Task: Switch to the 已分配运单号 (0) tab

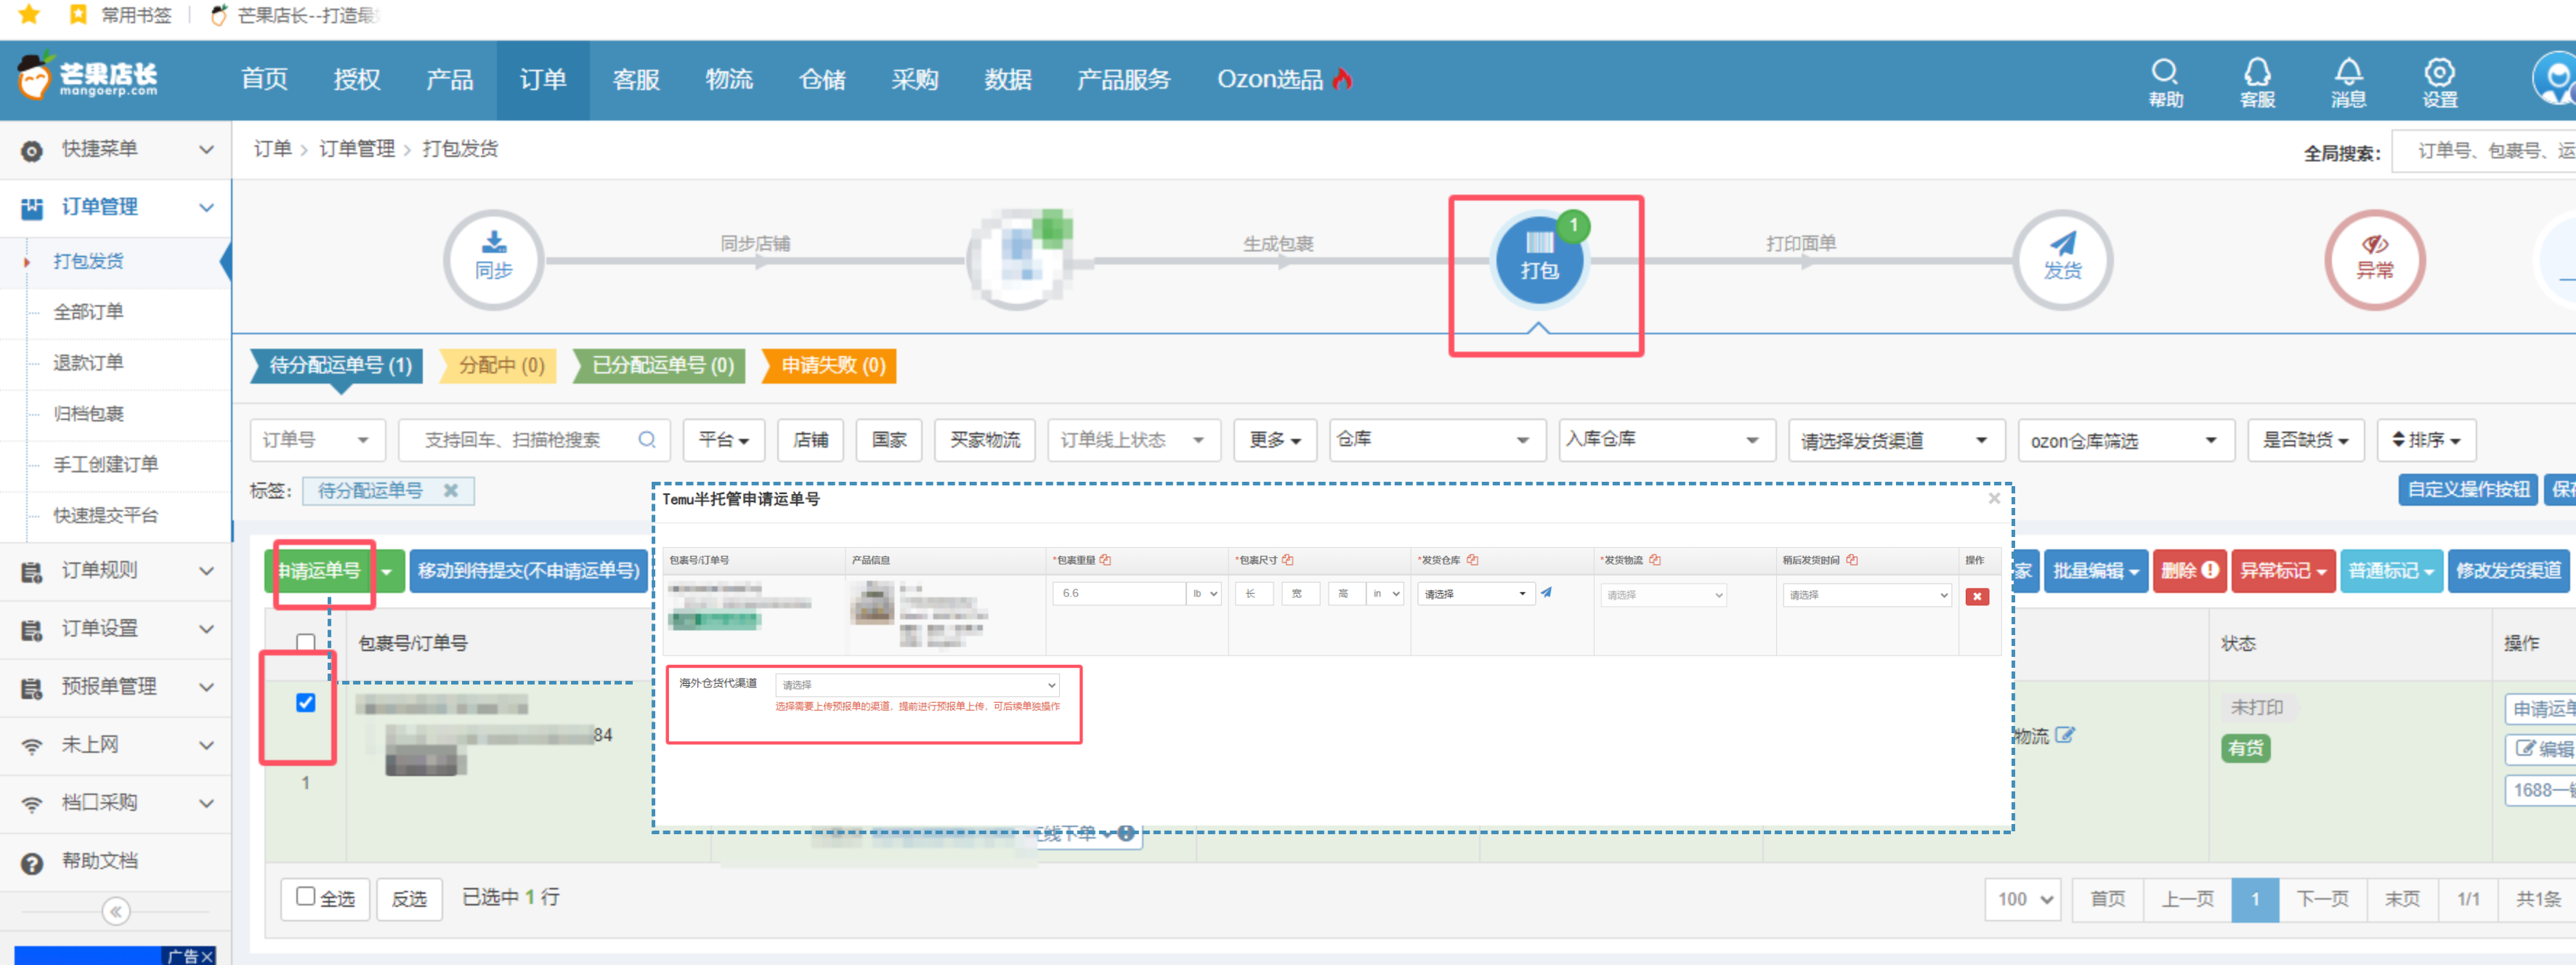Action: [x=660, y=365]
